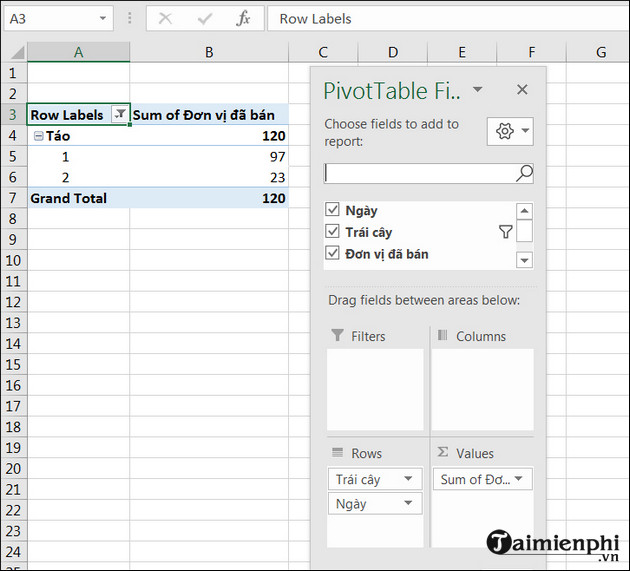Click the empty Filters area box
Image resolution: width=630 pixels, height=571 pixels.
[375, 389]
